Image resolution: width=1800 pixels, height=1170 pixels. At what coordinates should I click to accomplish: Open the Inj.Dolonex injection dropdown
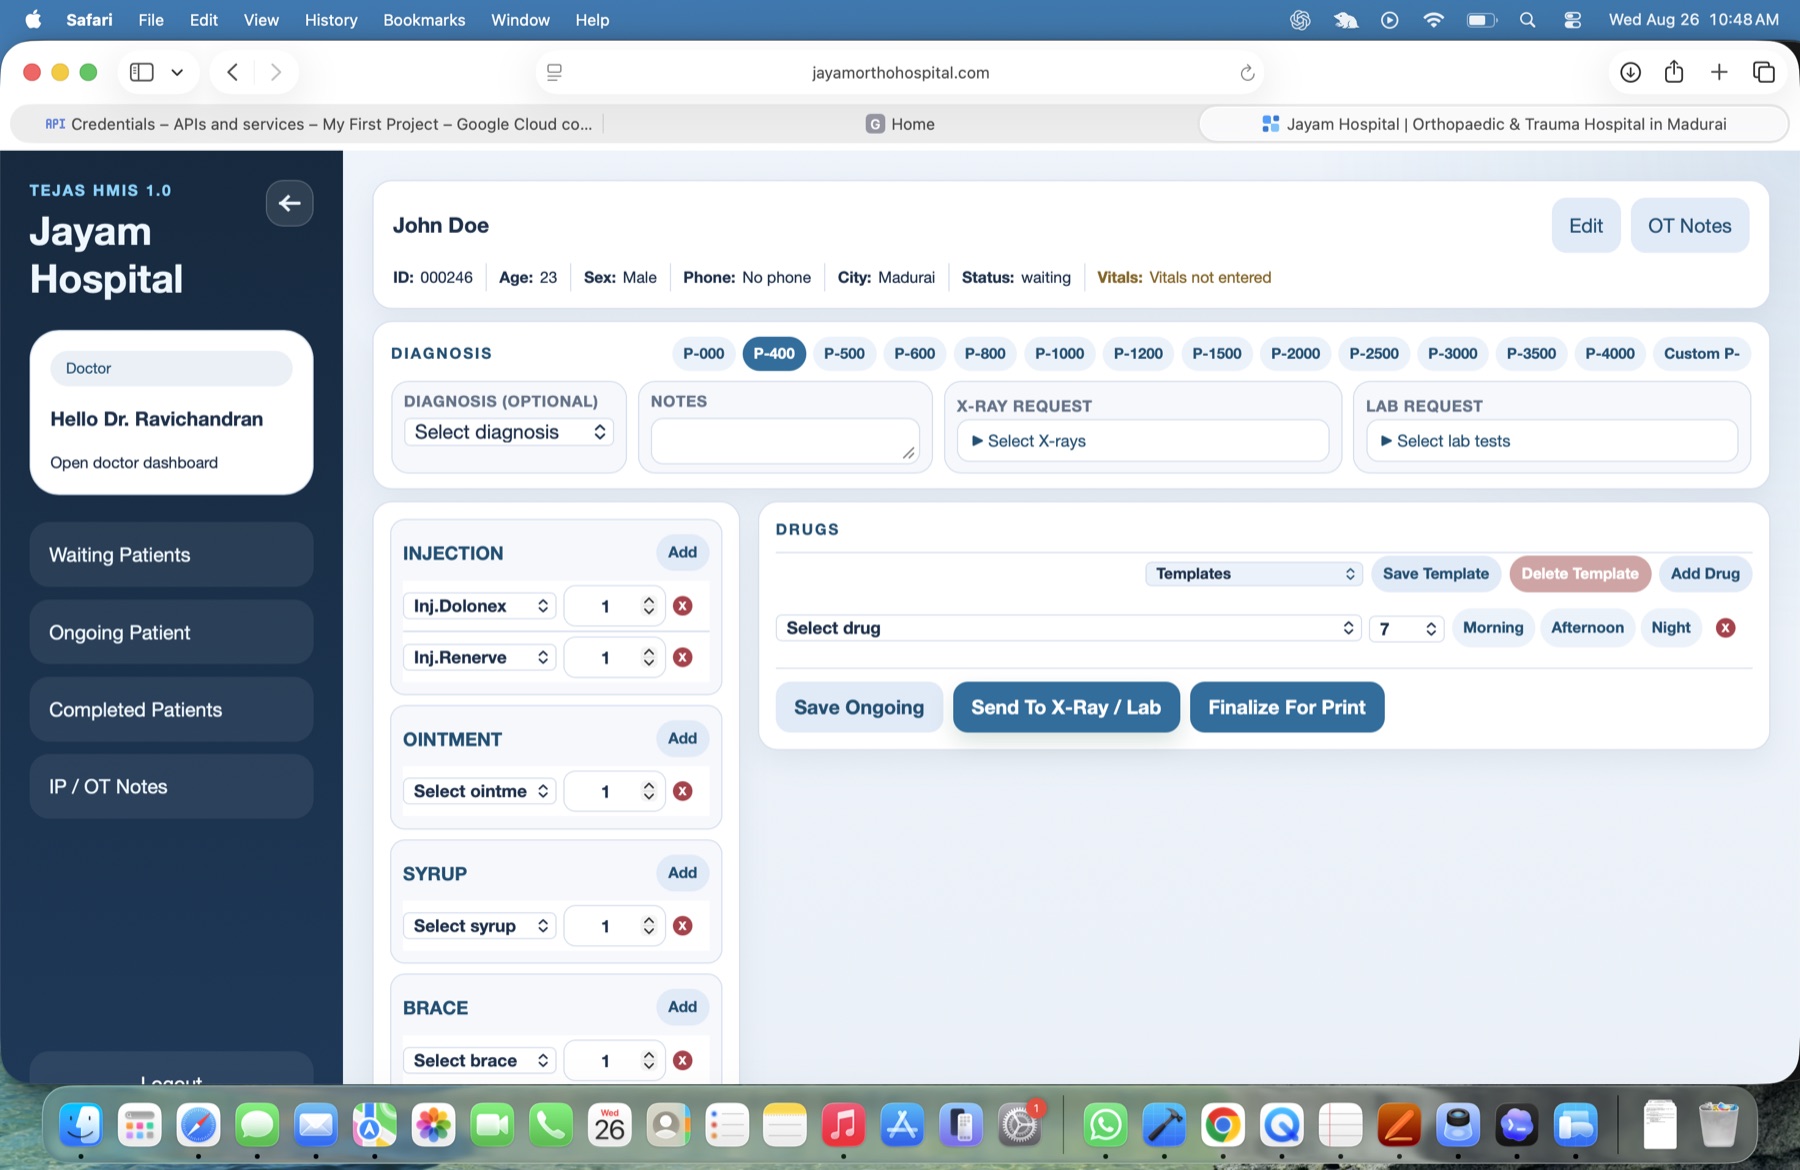(x=479, y=606)
